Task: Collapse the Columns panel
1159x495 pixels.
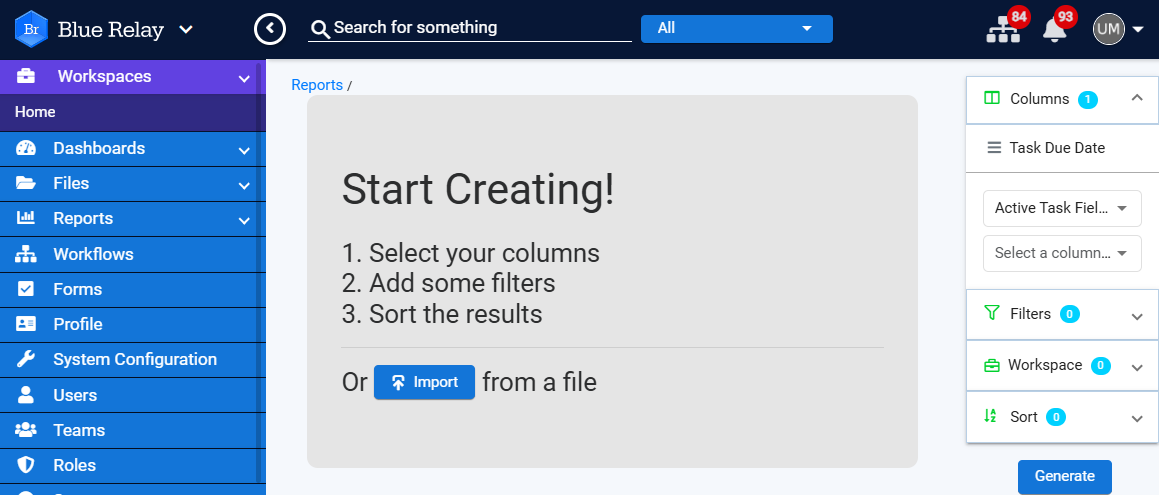Action: (1137, 98)
